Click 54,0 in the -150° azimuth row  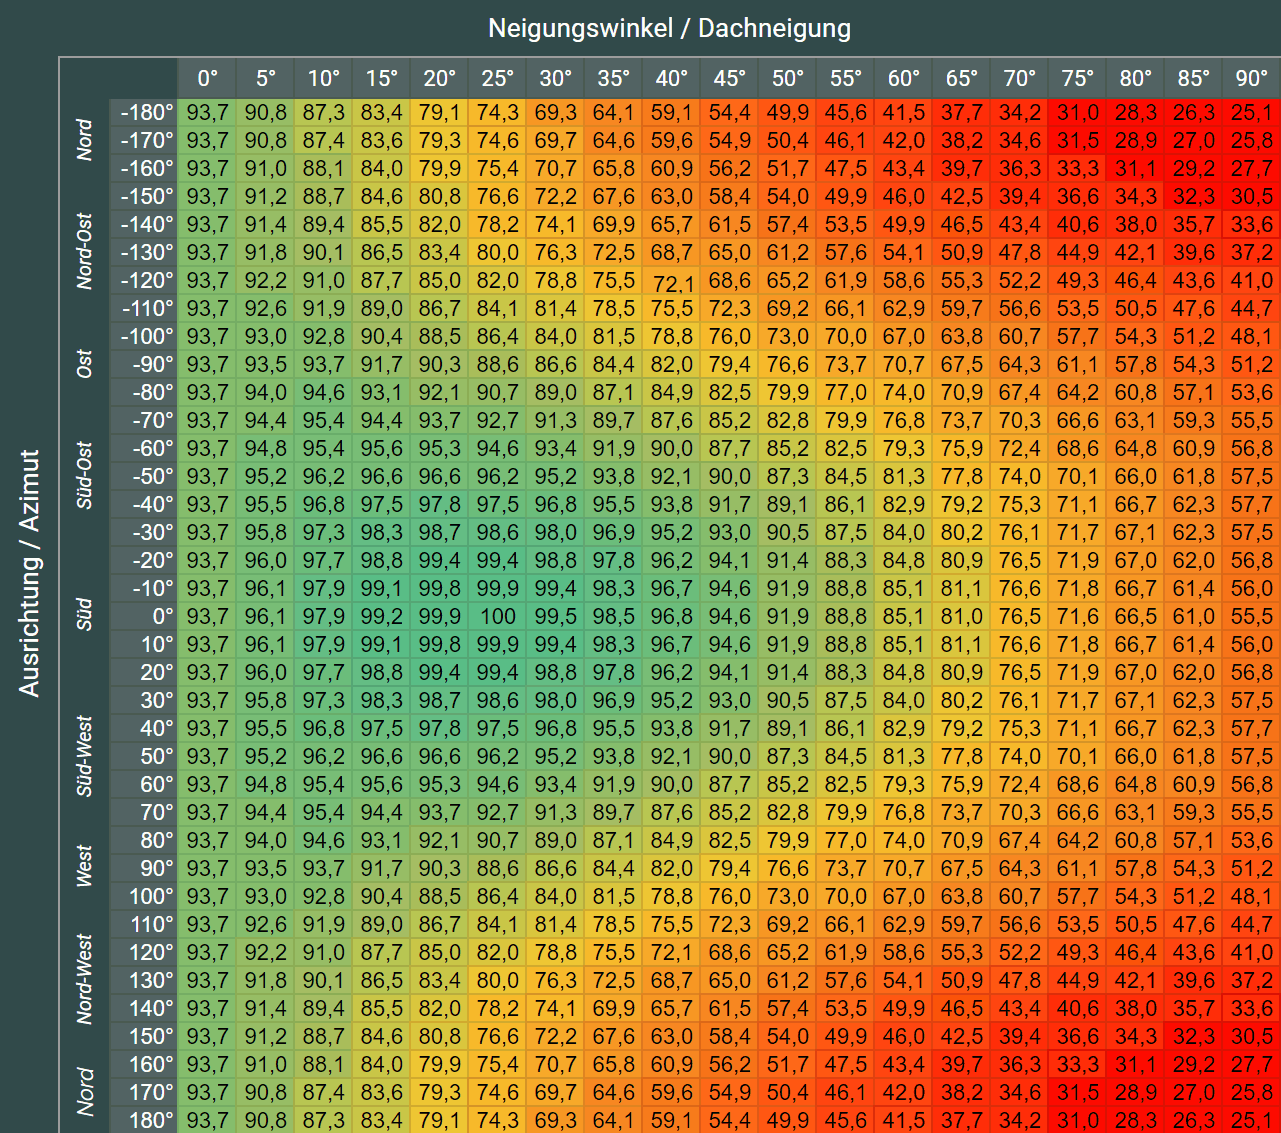pos(788,197)
